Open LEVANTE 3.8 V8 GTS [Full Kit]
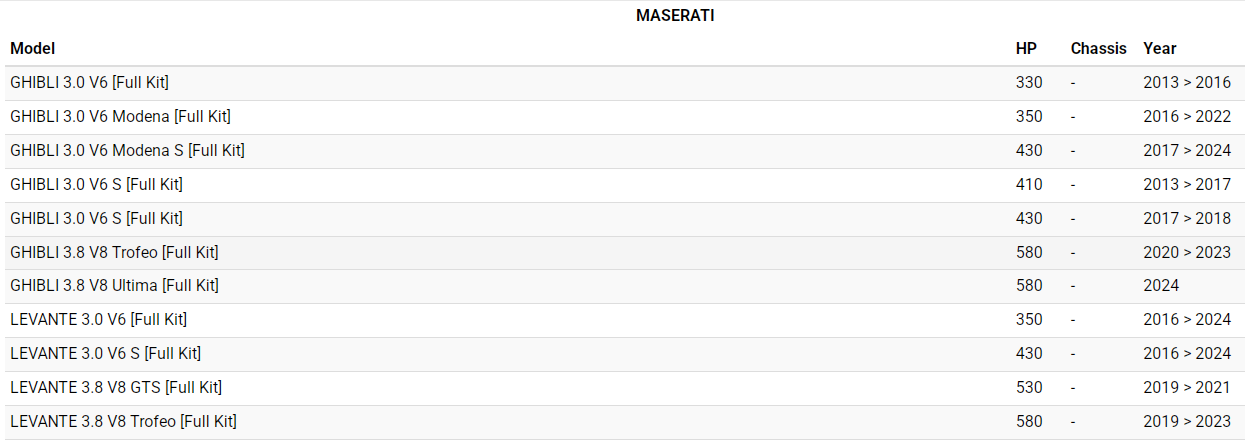1245x441 pixels. pyautogui.click(x=116, y=388)
